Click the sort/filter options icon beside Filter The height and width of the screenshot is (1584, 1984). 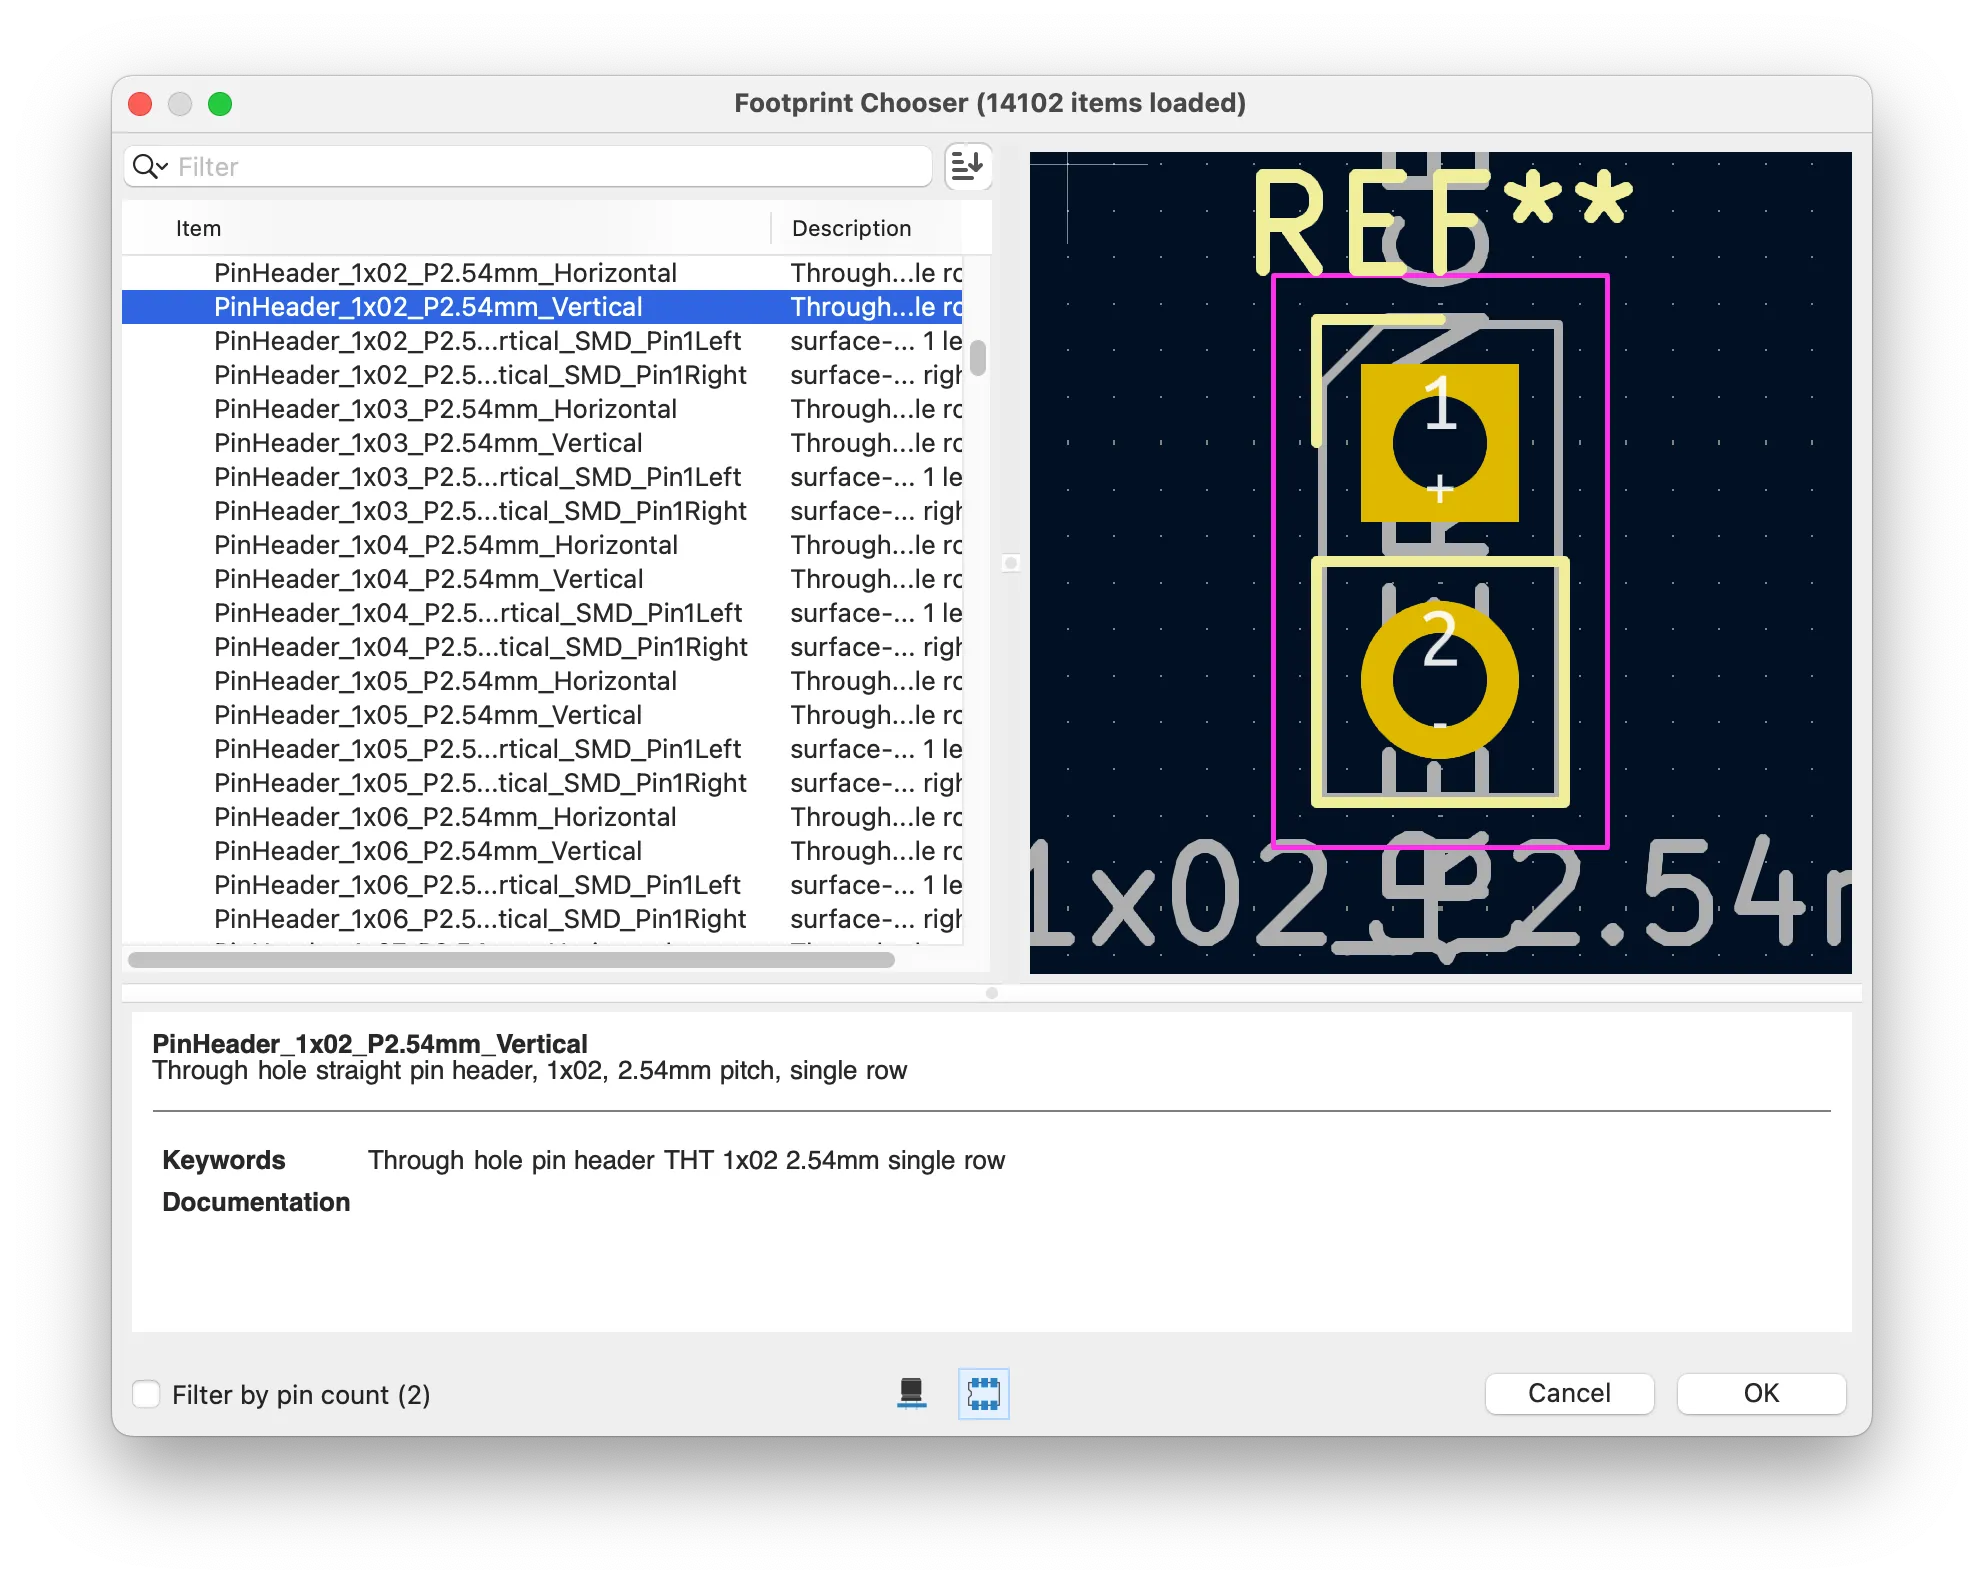[x=968, y=166]
